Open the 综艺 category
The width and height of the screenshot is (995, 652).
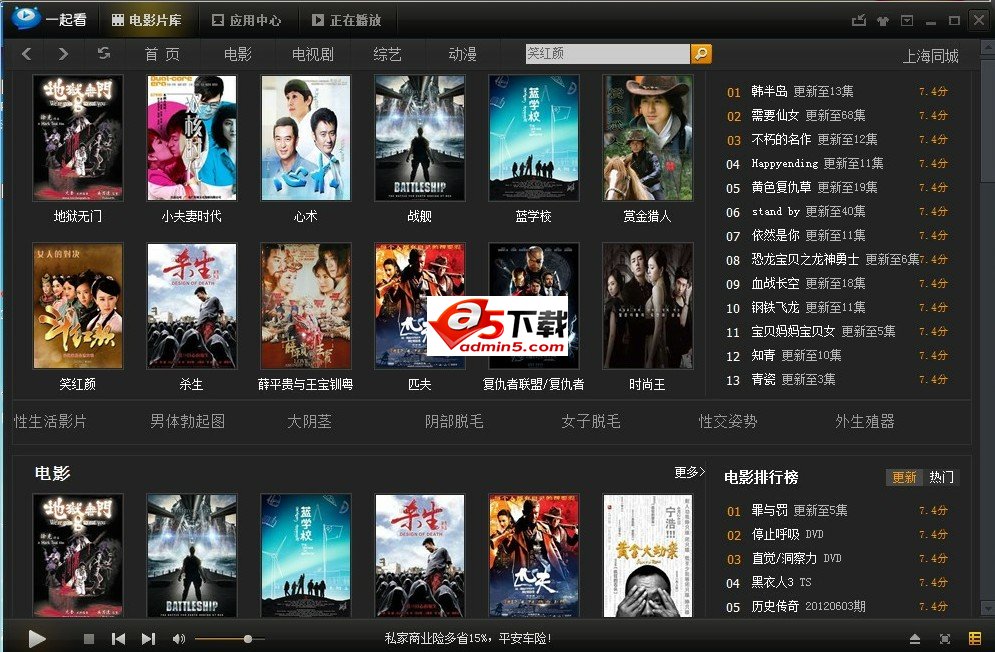pos(387,55)
